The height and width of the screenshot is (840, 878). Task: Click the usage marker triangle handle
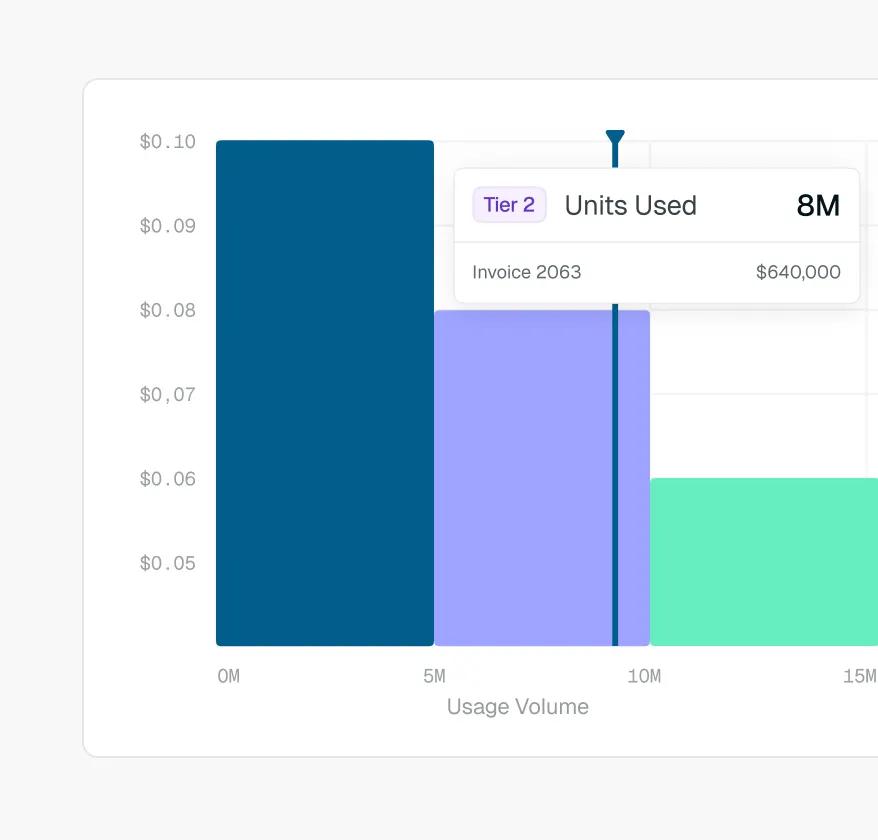pyautogui.click(x=615, y=137)
